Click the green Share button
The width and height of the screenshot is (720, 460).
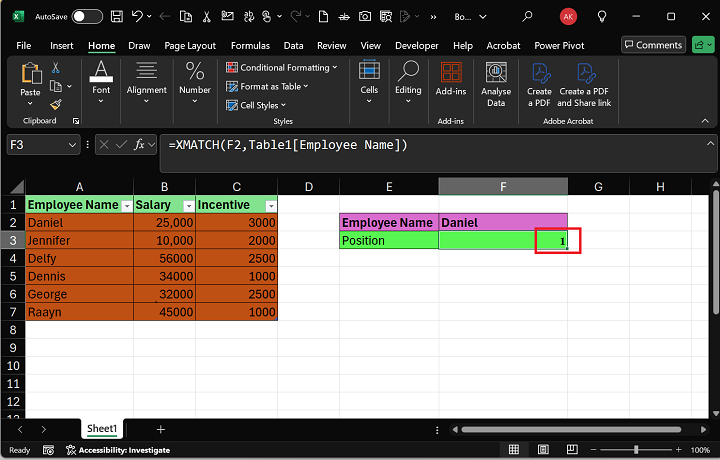(x=703, y=45)
